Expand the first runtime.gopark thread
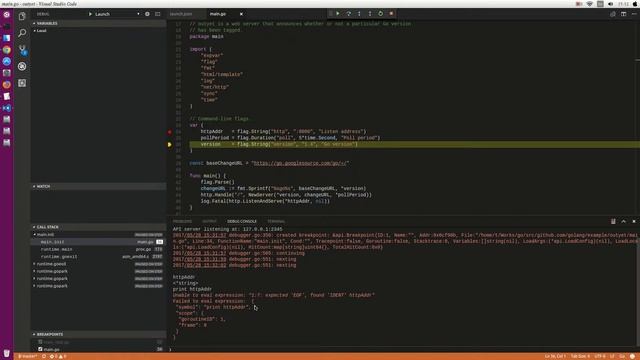The image size is (640, 360). pyautogui.click(x=98, y=271)
